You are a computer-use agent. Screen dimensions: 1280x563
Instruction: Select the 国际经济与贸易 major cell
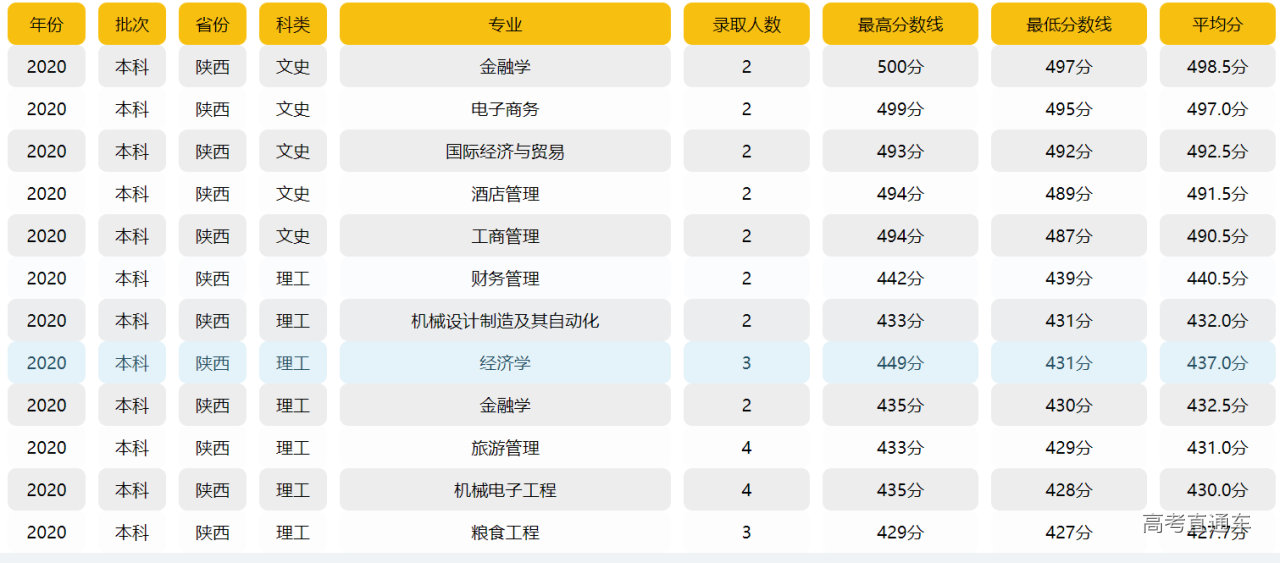(x=505, y=151)
